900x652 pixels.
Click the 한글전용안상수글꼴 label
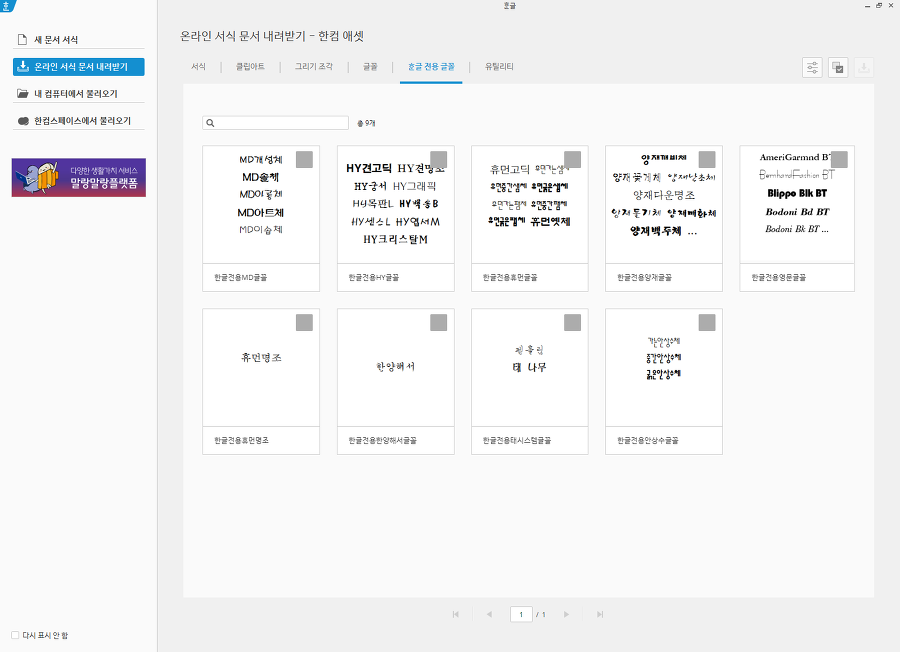tap(648, 440)
